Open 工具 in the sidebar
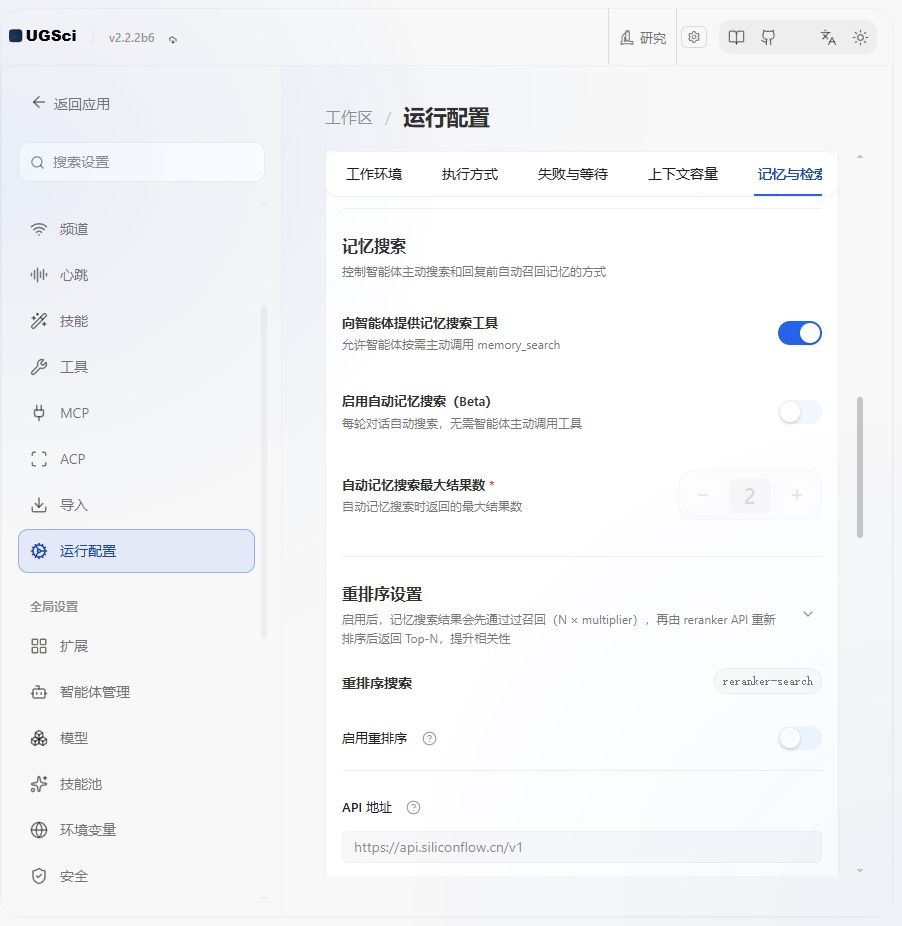 click(136, 367)
